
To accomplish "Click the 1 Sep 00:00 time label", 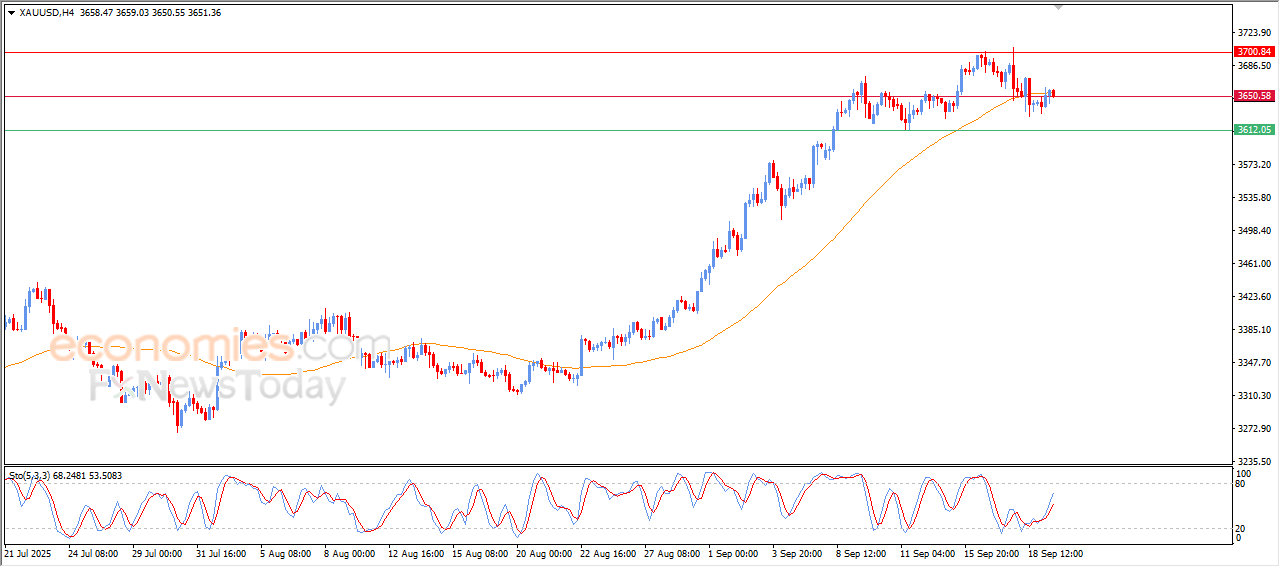I will (734, 553).
